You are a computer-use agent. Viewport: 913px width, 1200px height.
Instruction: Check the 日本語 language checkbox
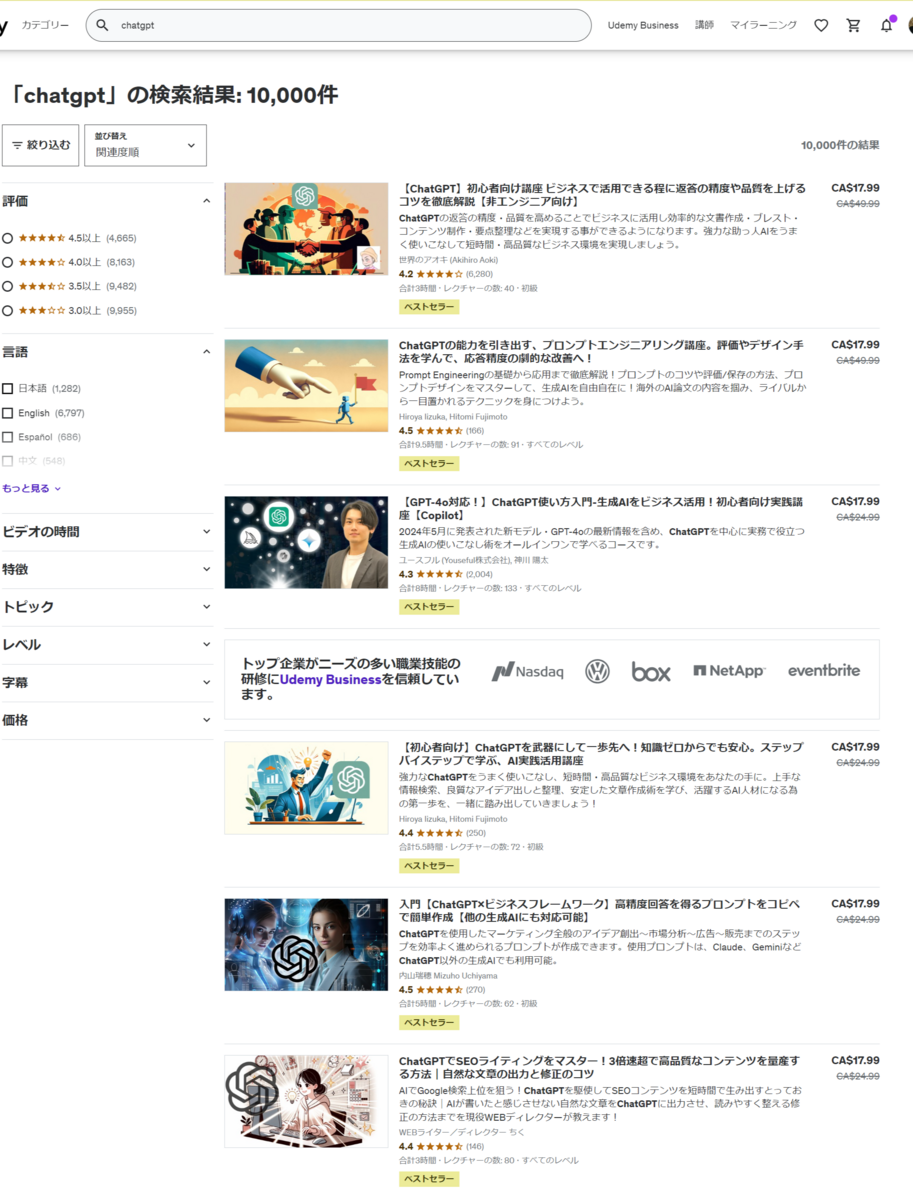[x=8, y=388]
